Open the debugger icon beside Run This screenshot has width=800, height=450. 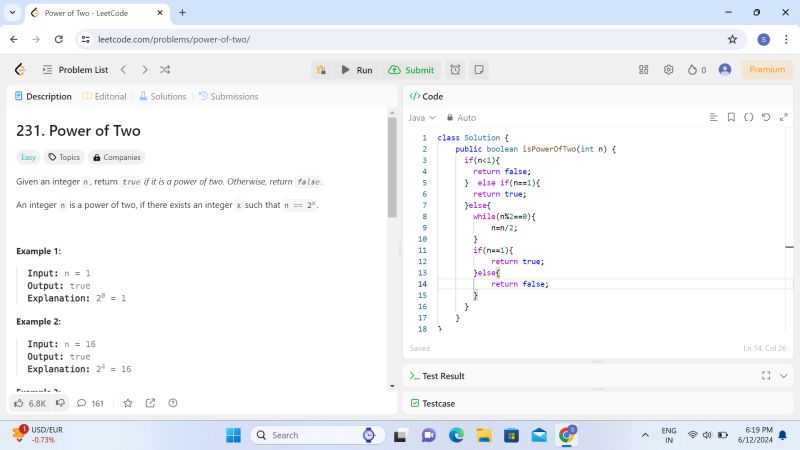pos(321,70)
